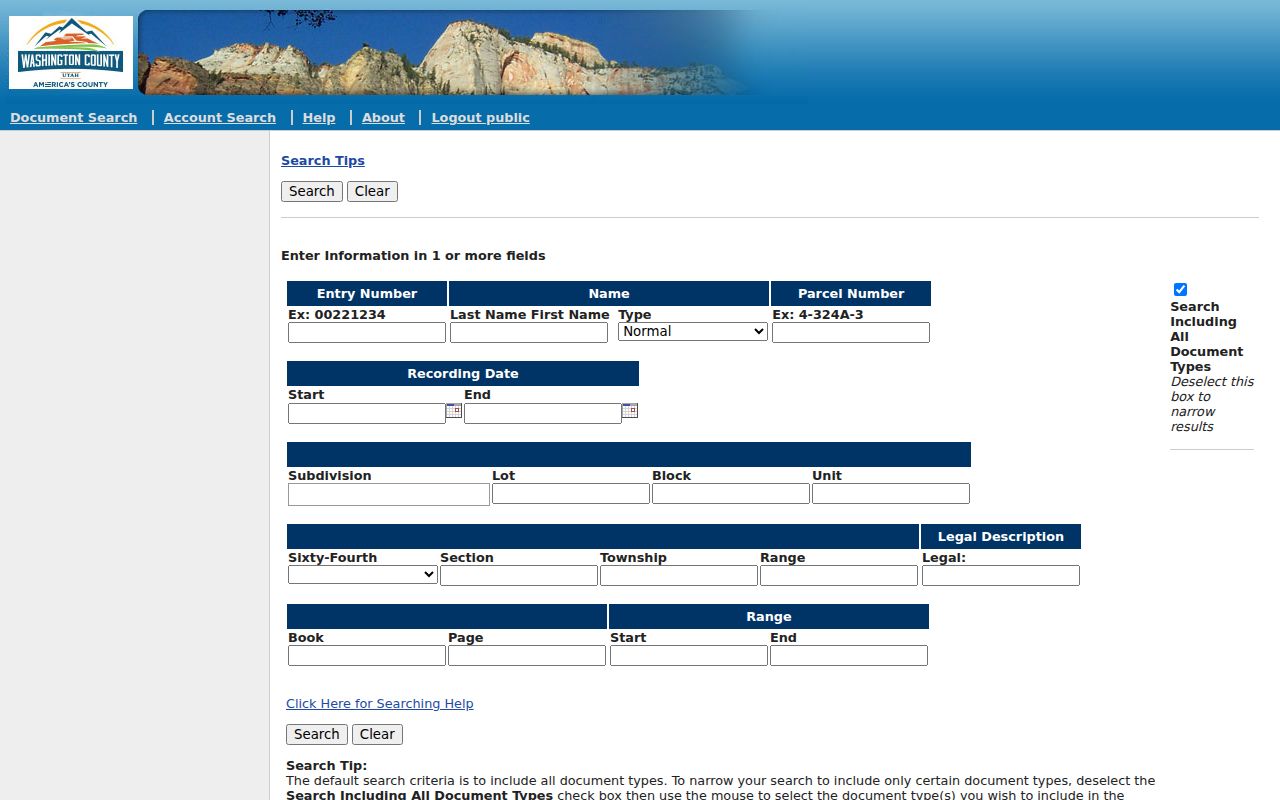1280x800 pixels.
Task: Focus the Range Start field
Action: coord(689,655)
